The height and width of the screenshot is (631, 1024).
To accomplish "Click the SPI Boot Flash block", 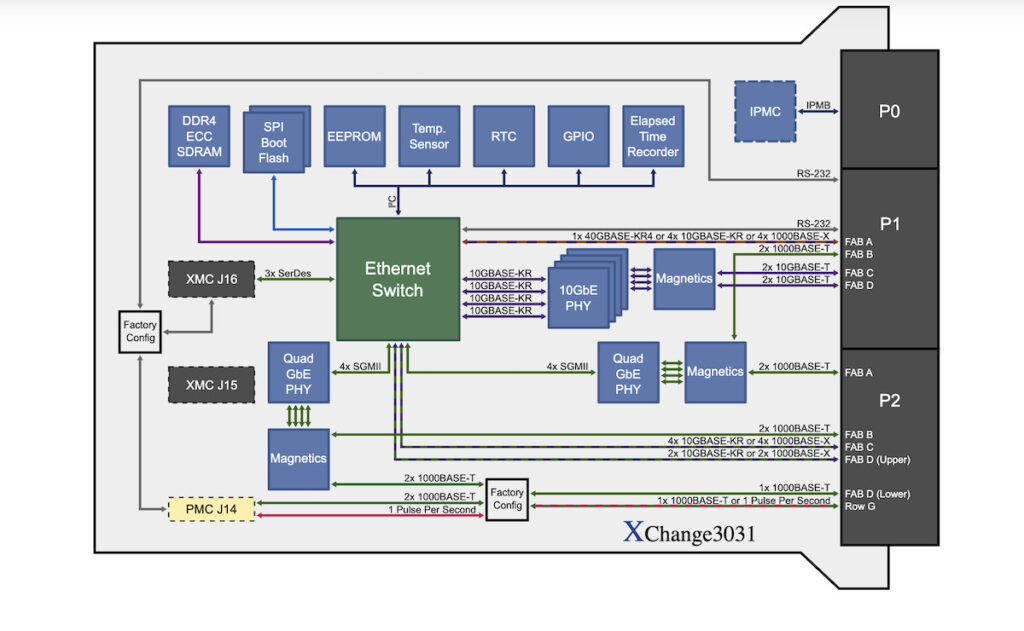I will [x=274, y=142].
